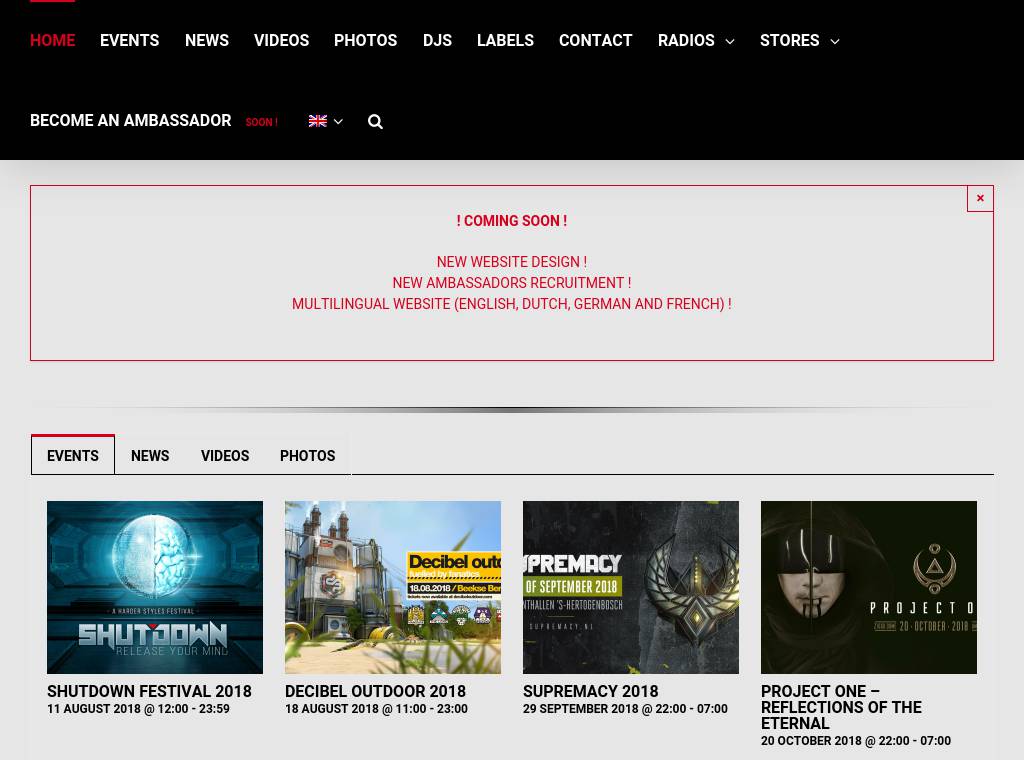Open the Supremacy 2018 poster thumbnail
The width and height of the screenshot is (1024, 760).
click(631, 587)
